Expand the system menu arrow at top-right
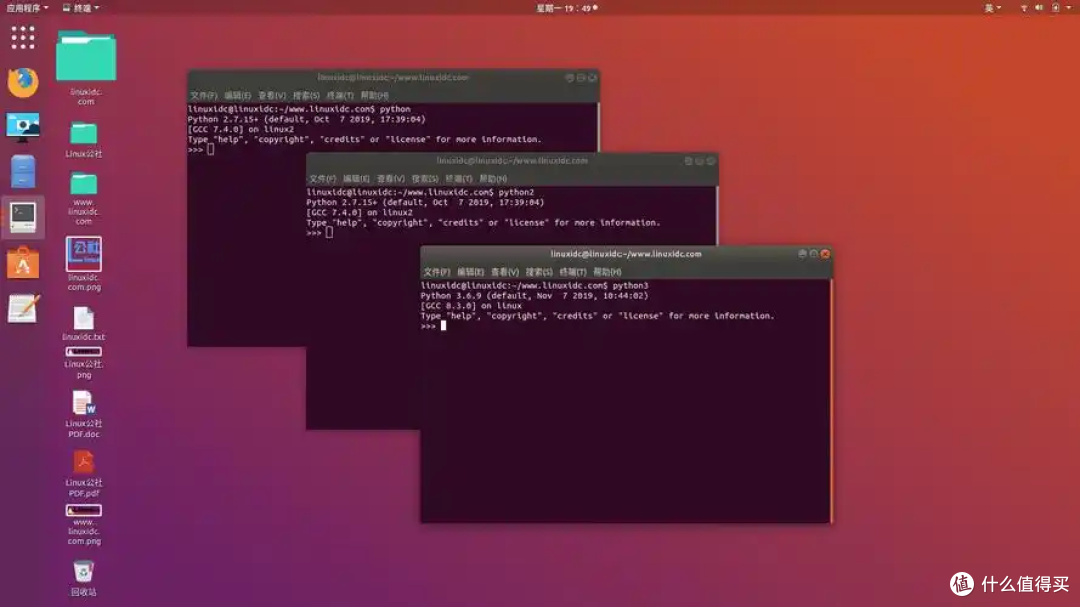Image resolution: width=1080 pixels, height=607 pixels. tap(1069, 8)
